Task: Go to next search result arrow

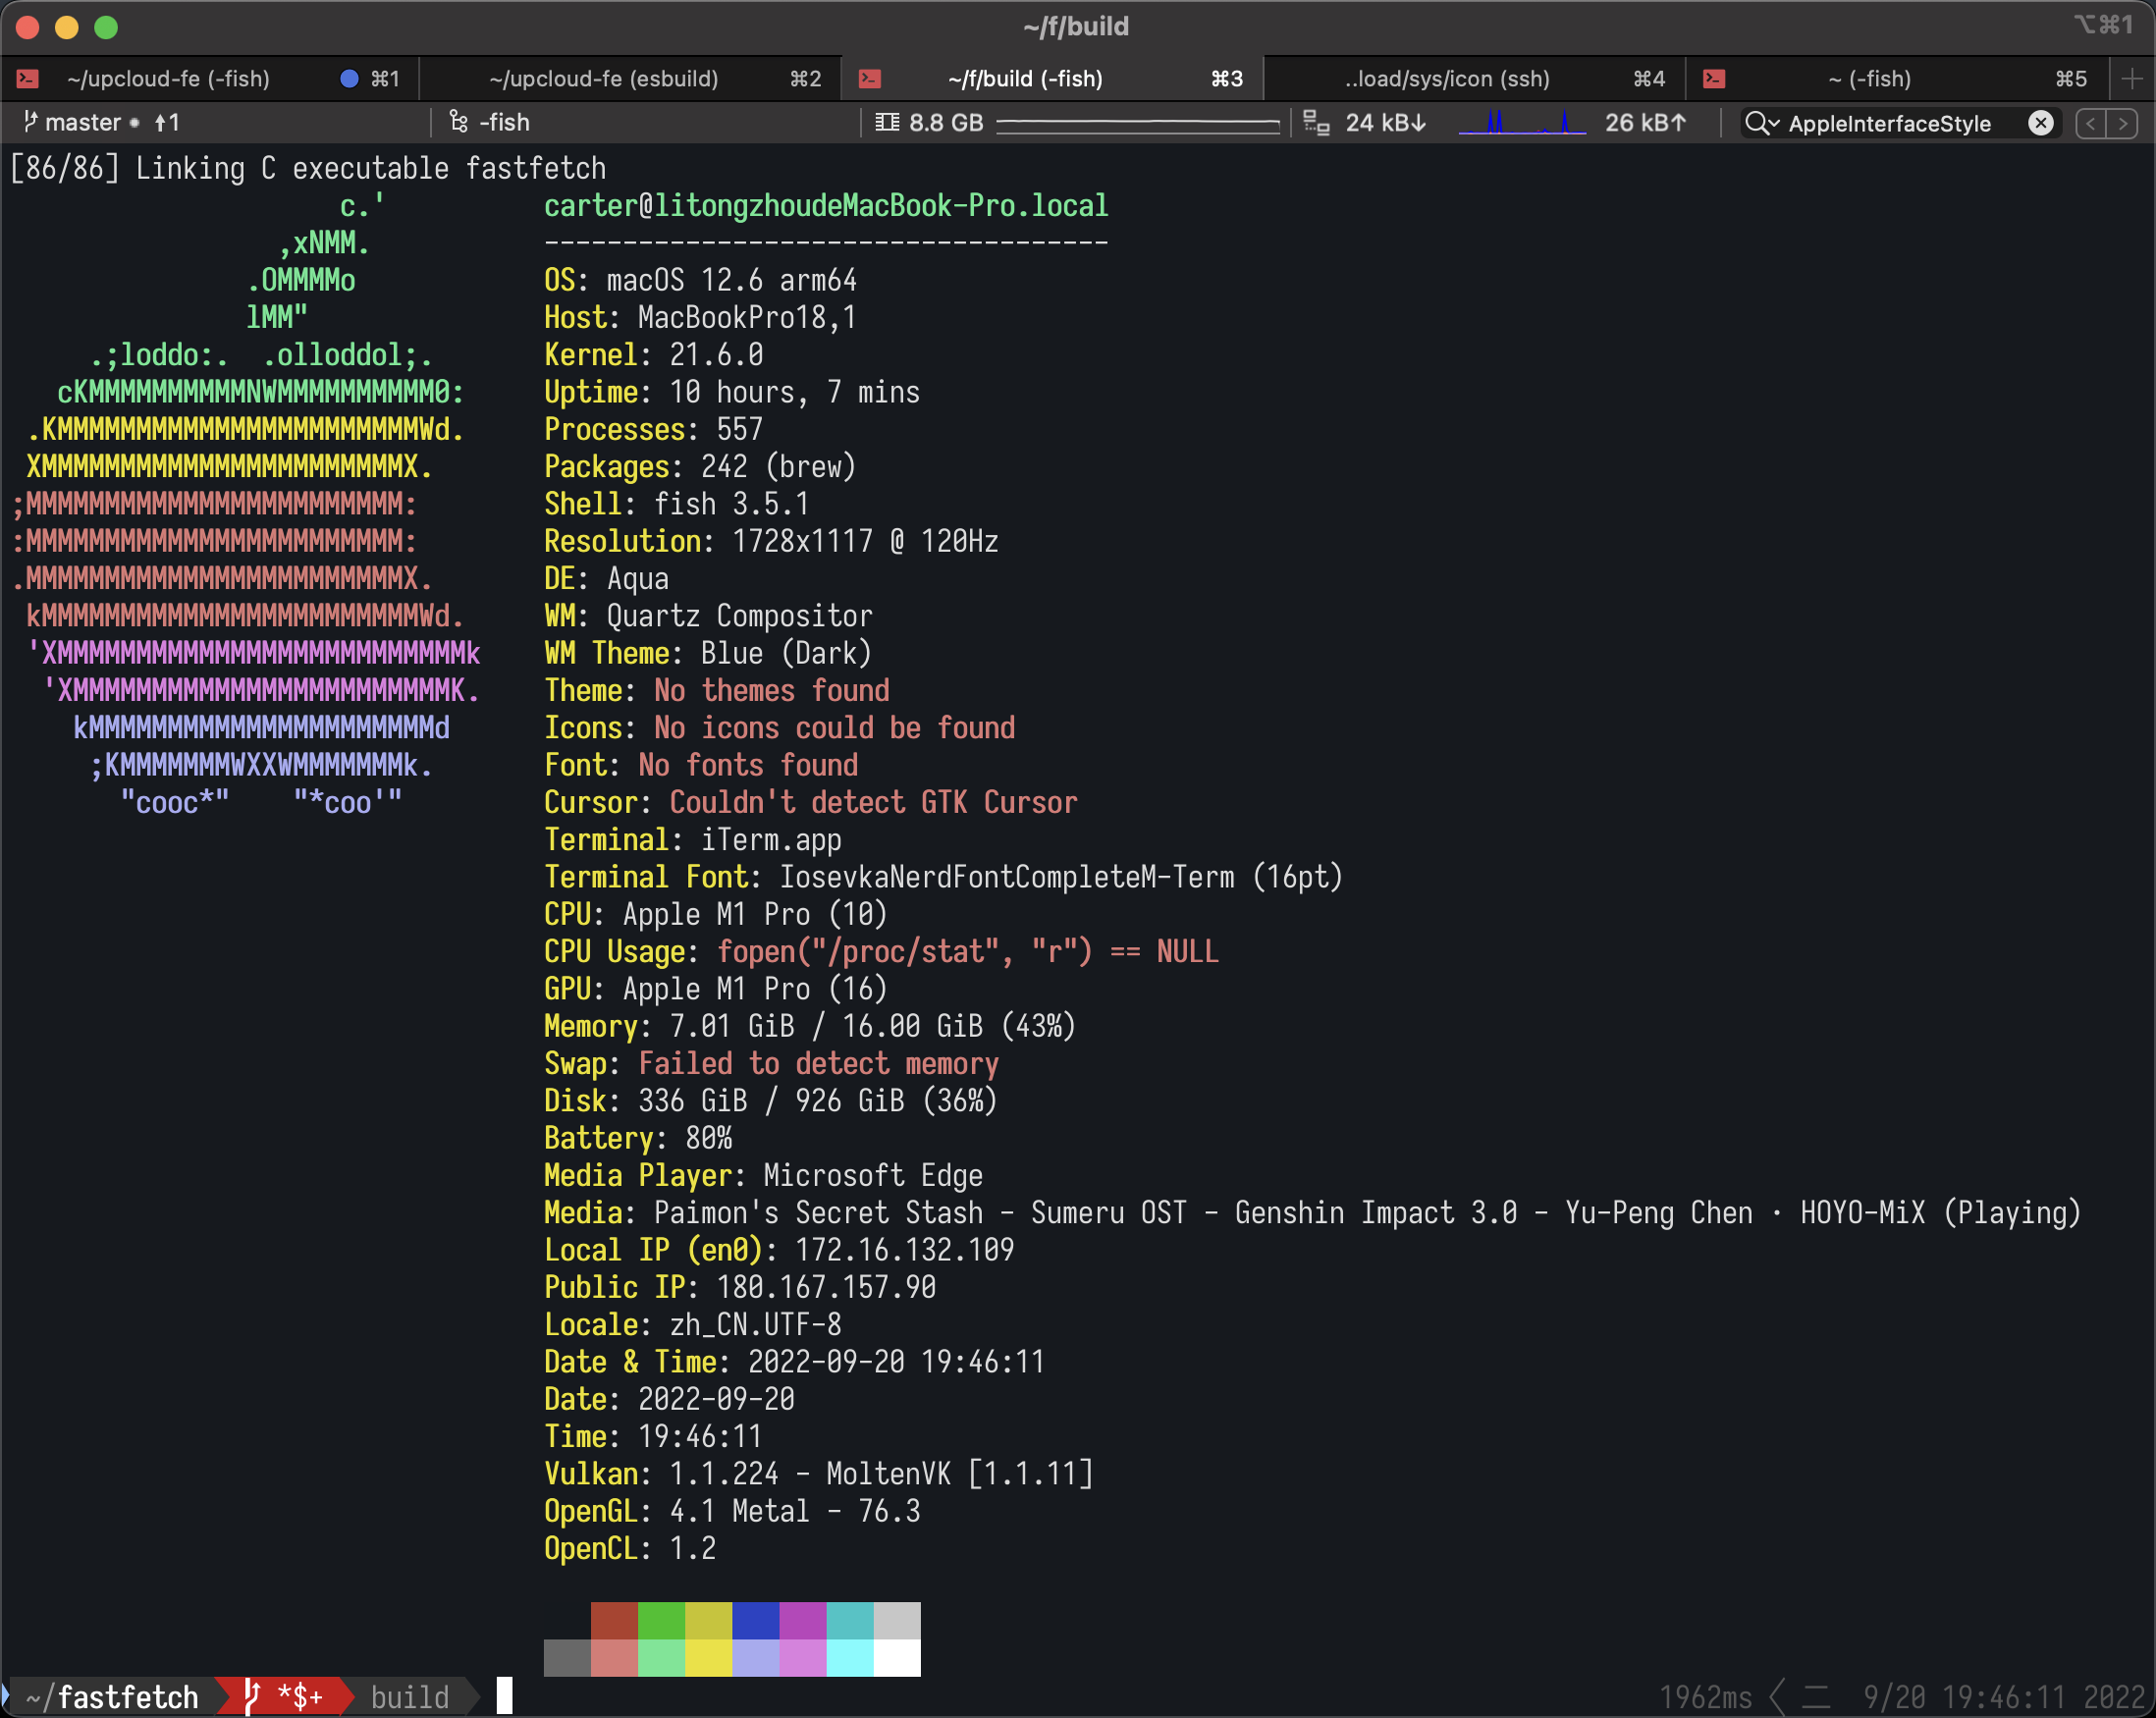Action: 2122,123
